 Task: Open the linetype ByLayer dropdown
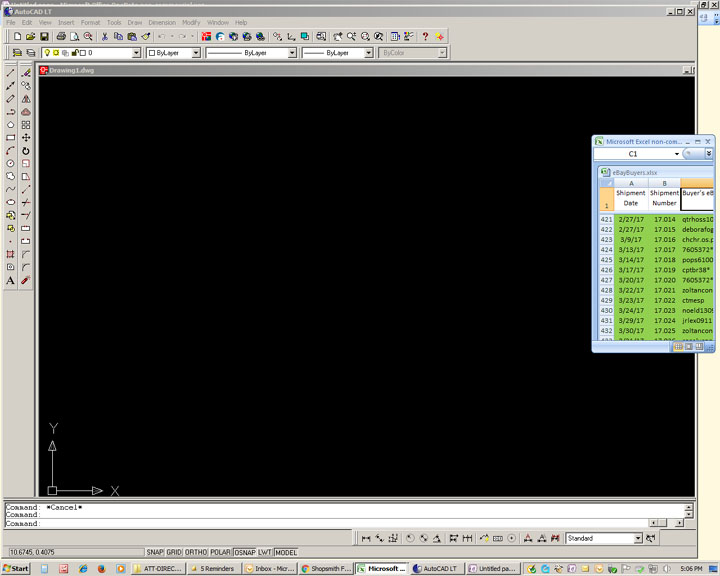click(292, 53)
